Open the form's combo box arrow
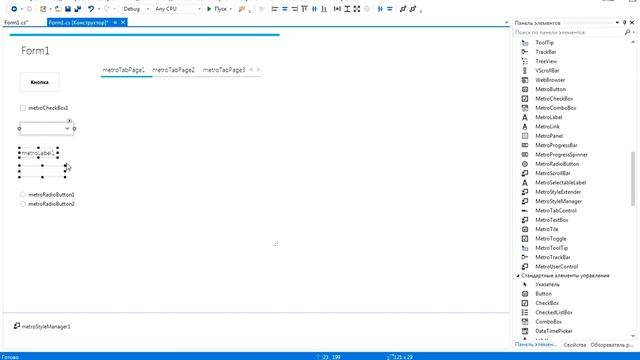Image resolution: width=640 pixels, height=360 pixels. click(x=67, y=129)
